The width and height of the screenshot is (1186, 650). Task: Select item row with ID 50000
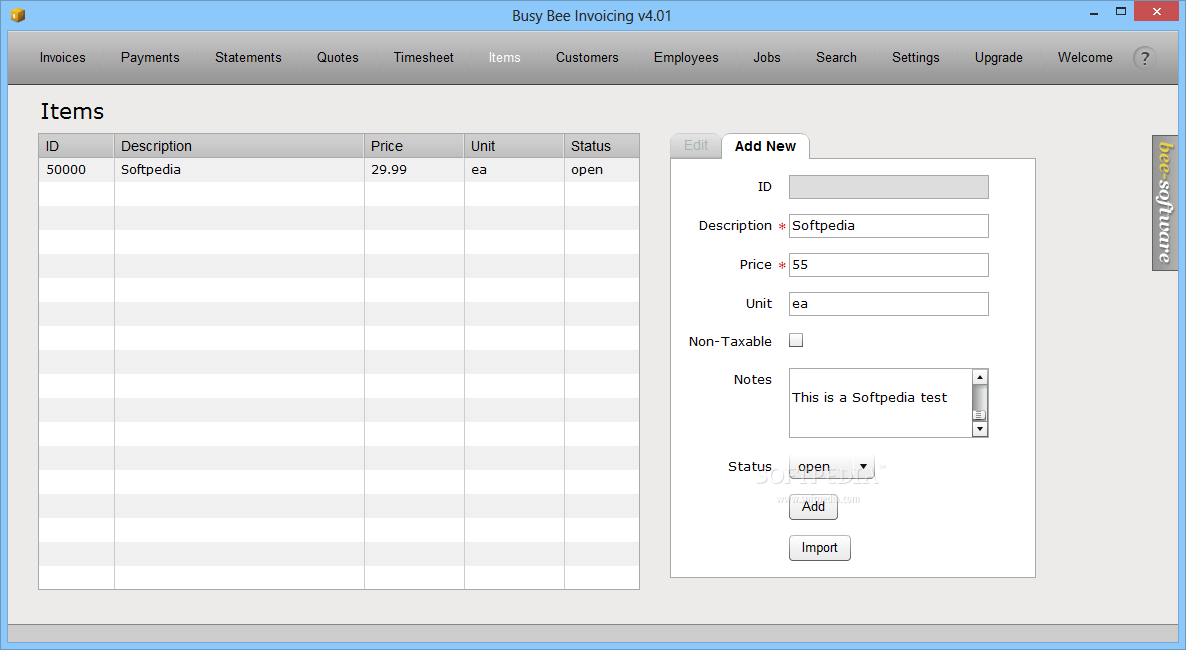[339, 169]
